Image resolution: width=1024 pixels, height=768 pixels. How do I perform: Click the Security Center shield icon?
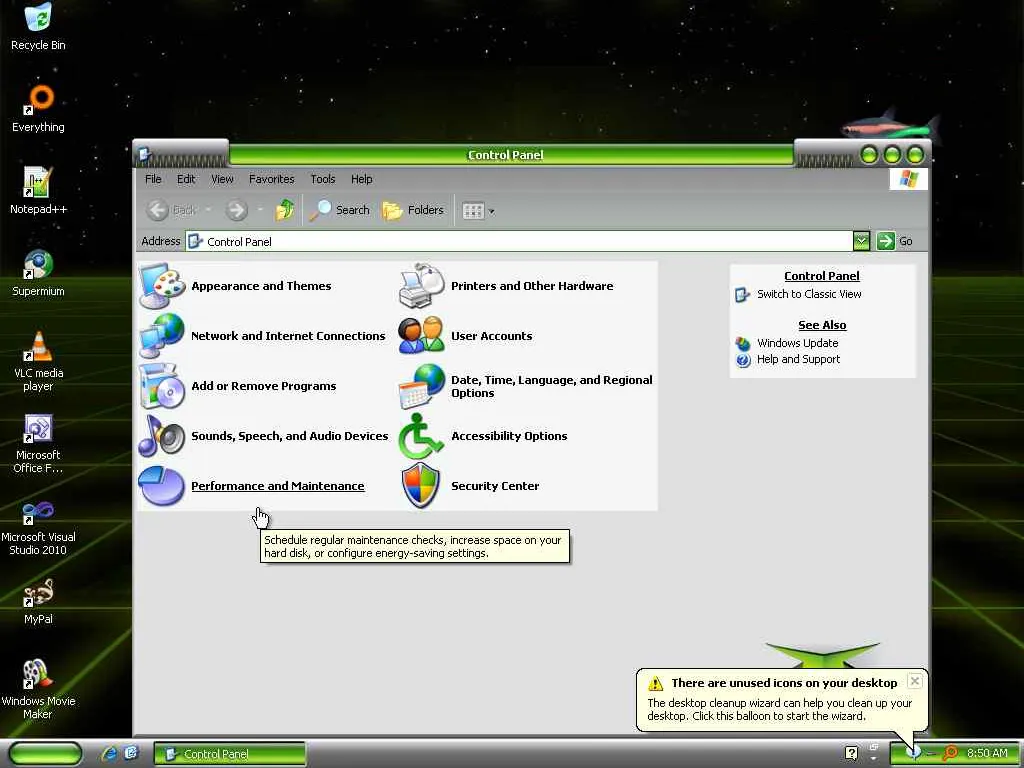(x=421, y=486)
